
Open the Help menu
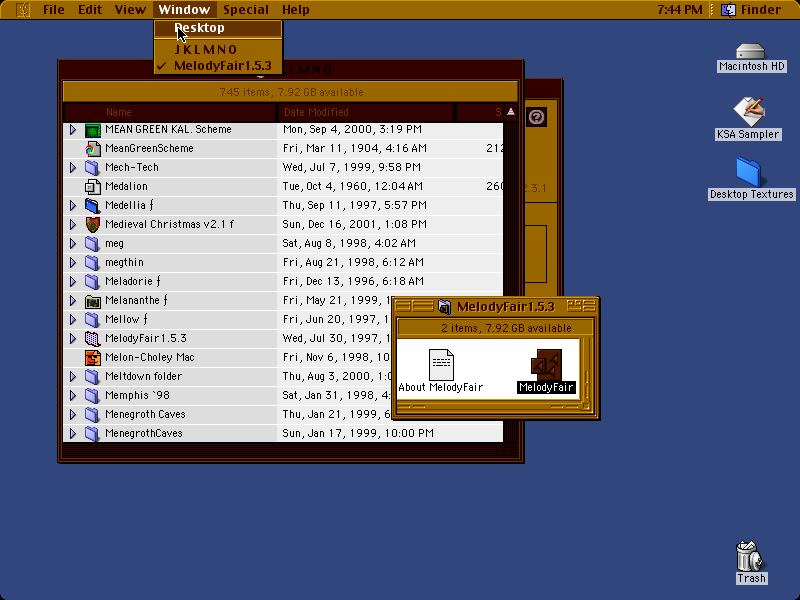[x=296, y=9]
